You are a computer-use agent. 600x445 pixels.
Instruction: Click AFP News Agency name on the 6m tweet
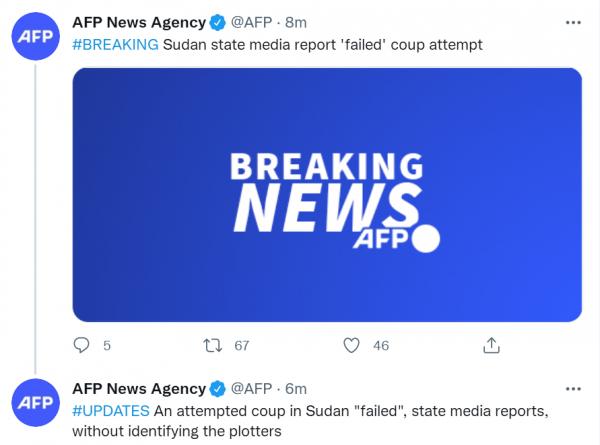pos(137,388)
